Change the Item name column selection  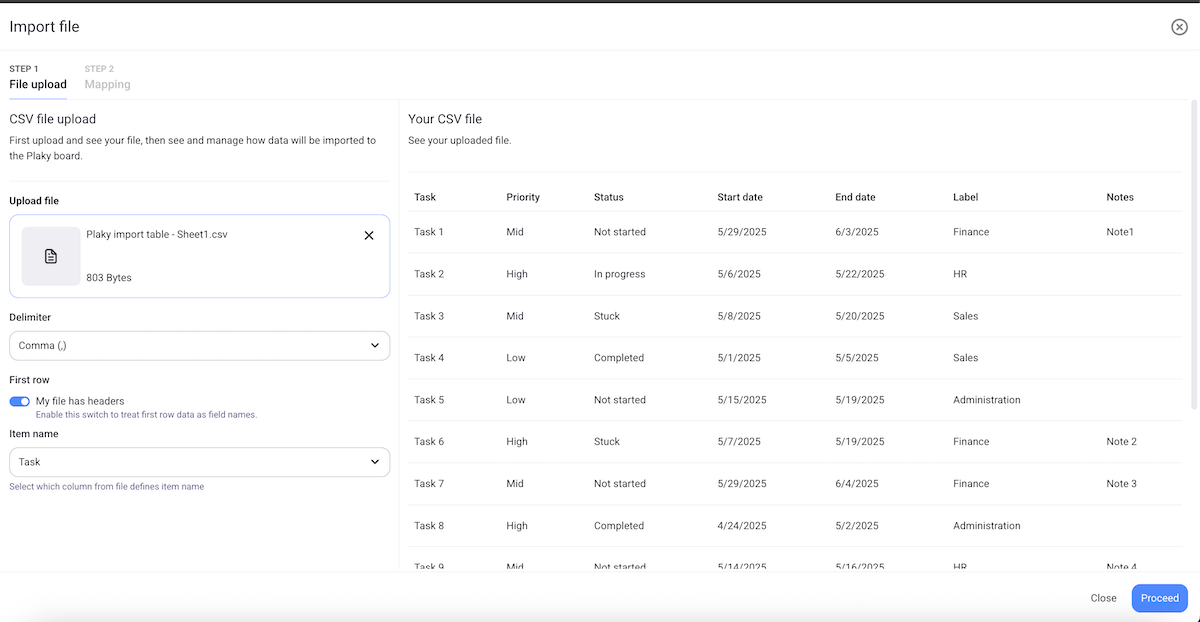tap(199, 462)
